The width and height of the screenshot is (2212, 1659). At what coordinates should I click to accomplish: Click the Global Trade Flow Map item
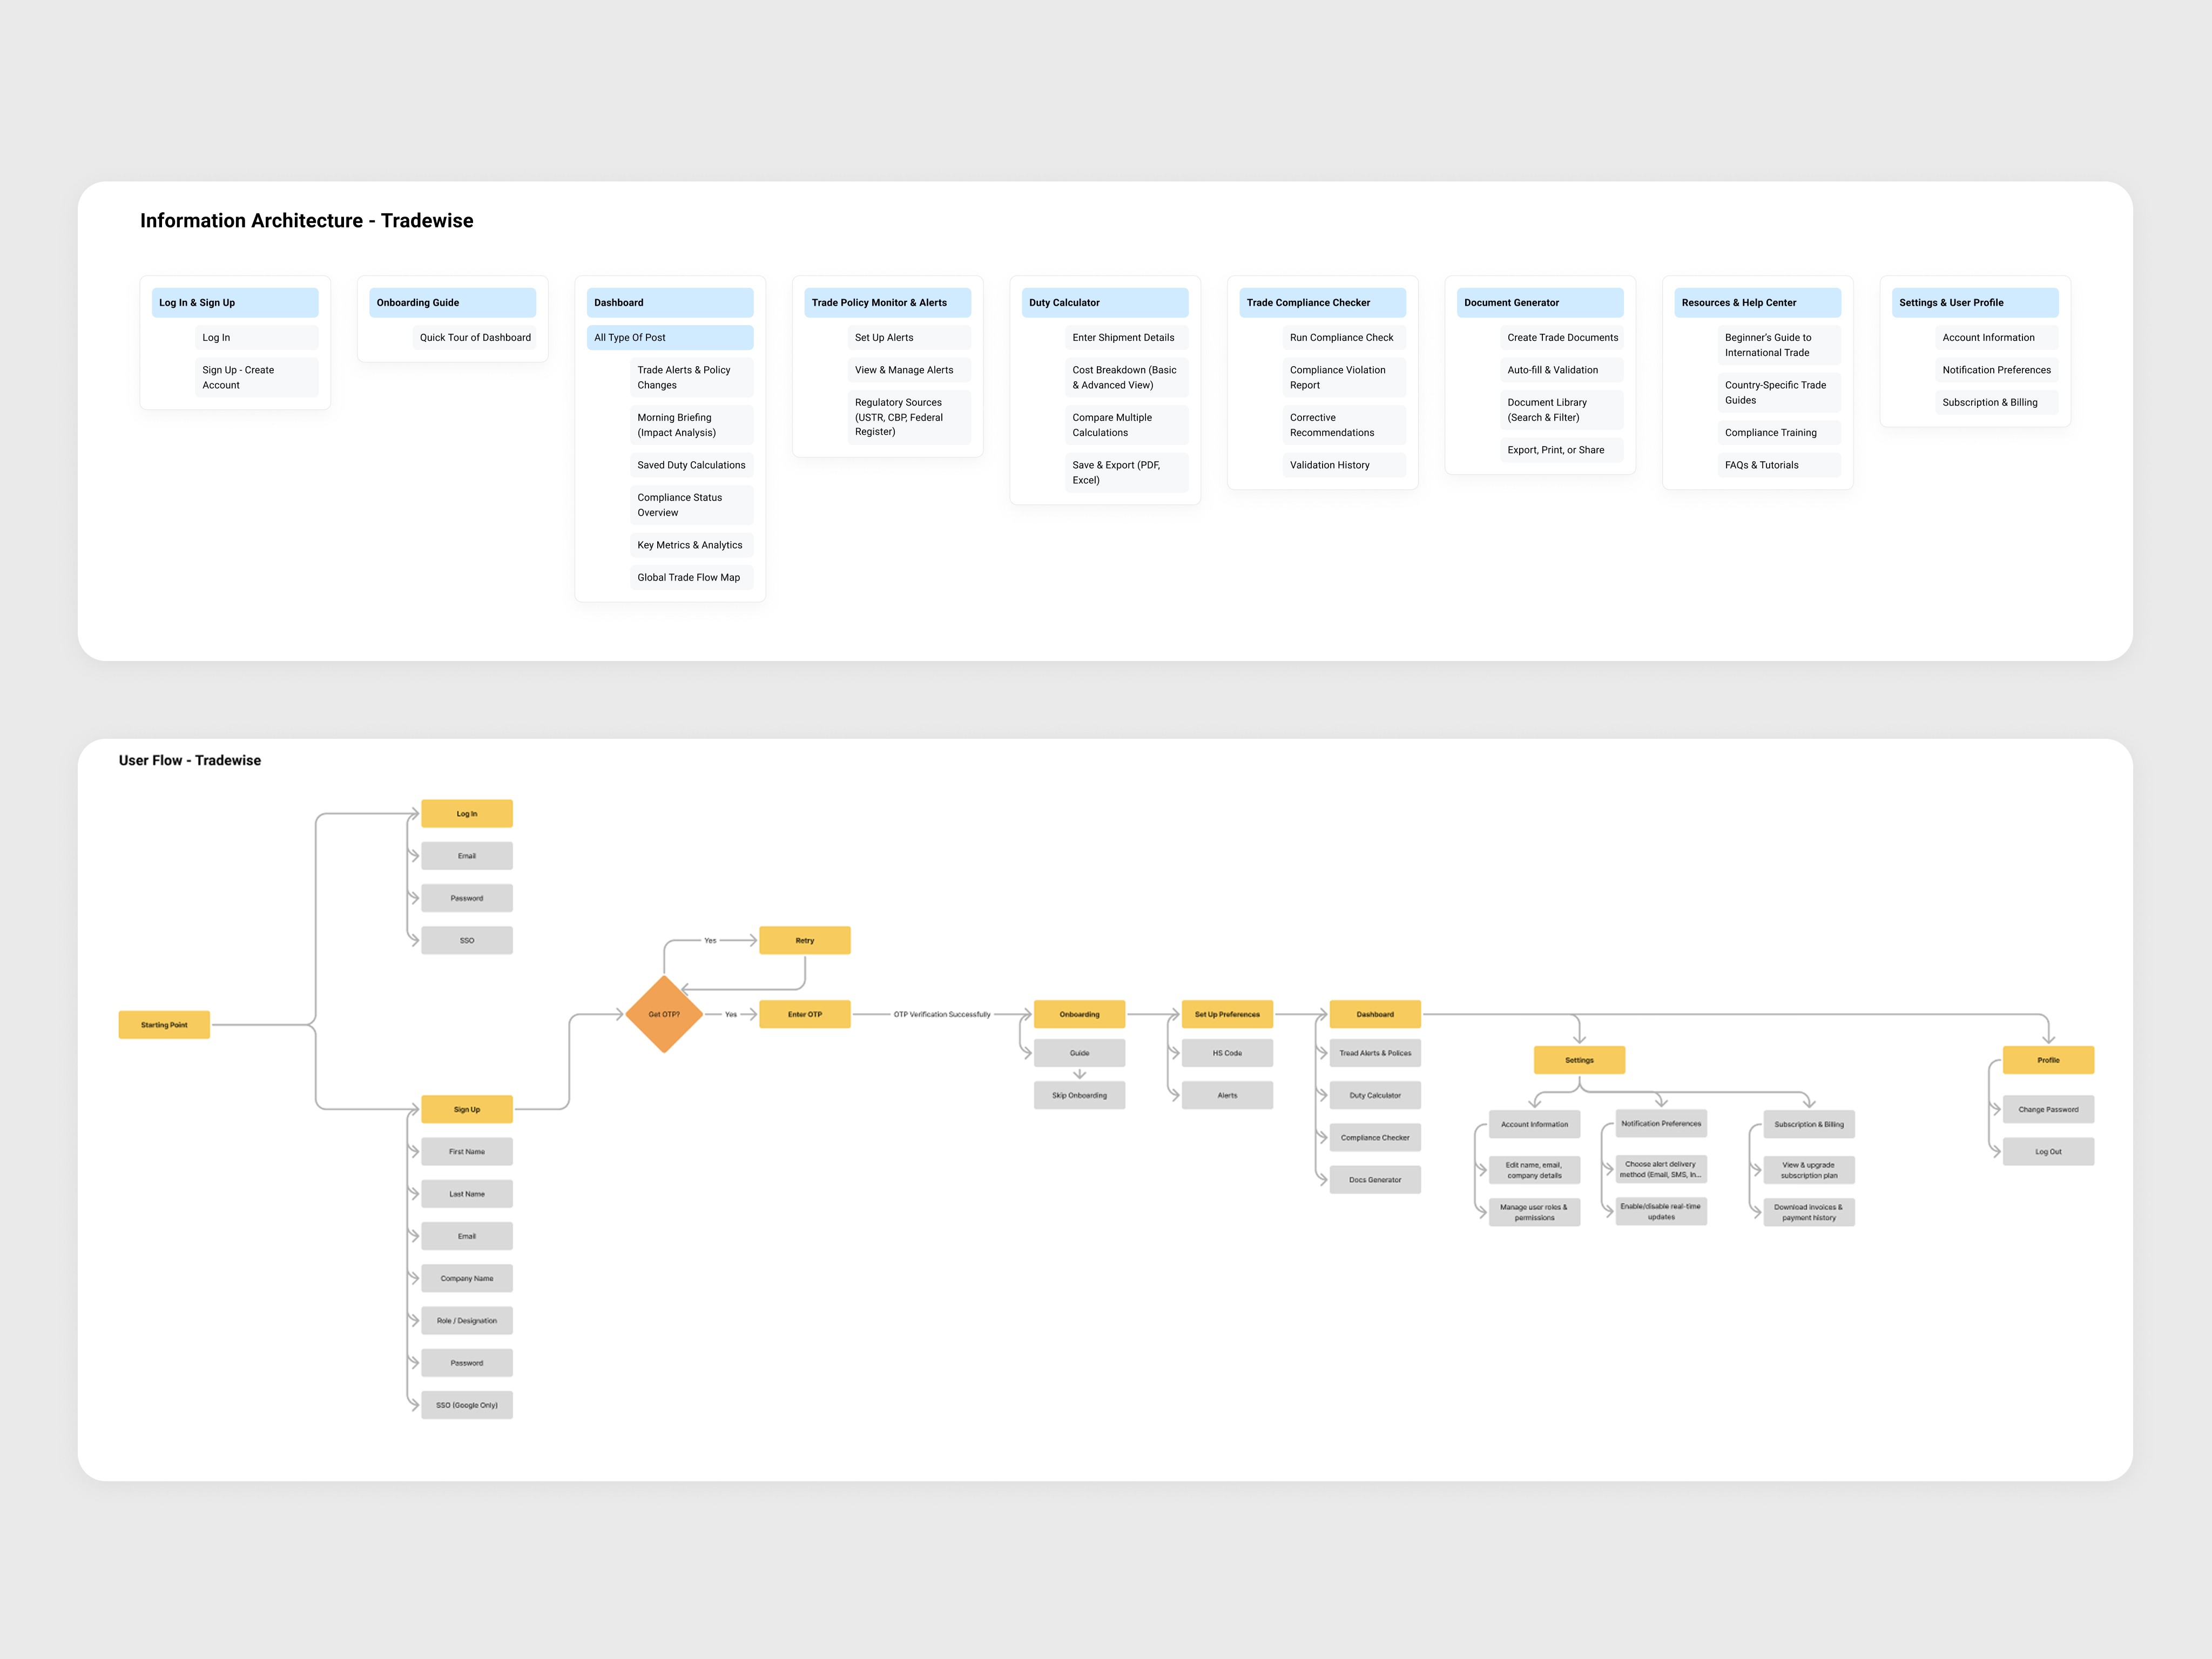coord(691,577)
